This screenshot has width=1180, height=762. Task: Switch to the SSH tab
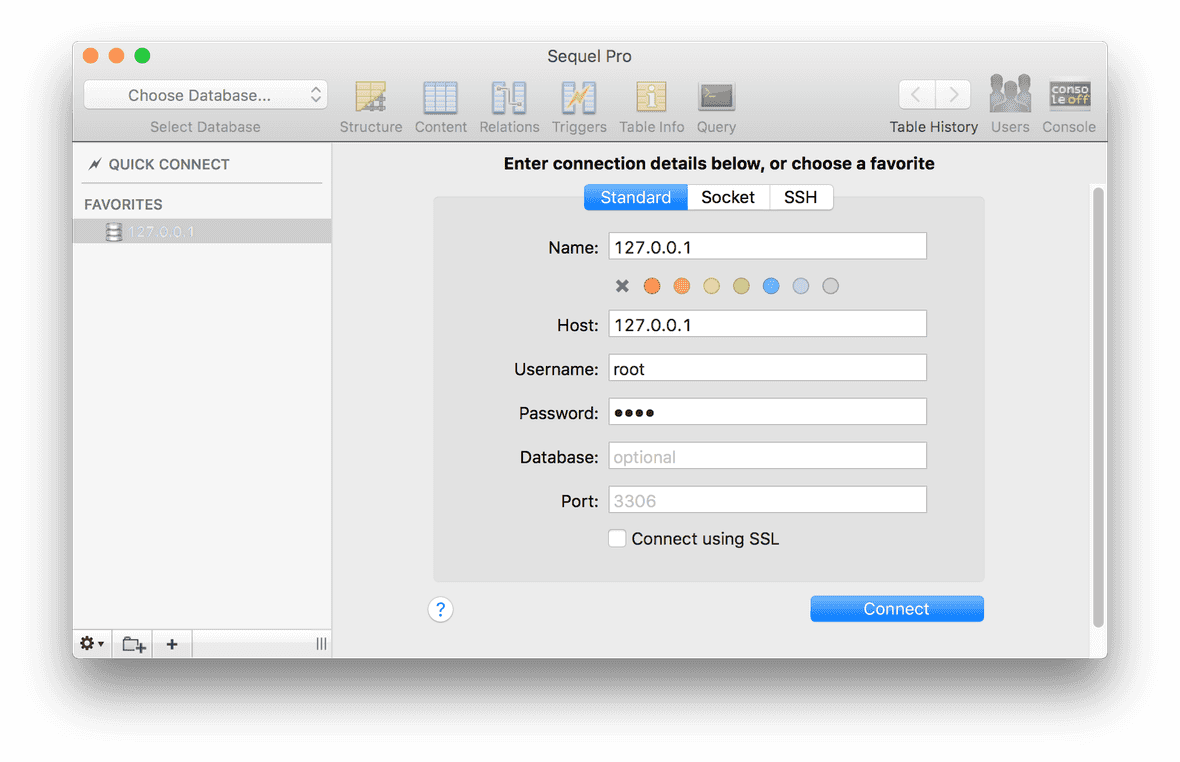click(x=800, y=197)
